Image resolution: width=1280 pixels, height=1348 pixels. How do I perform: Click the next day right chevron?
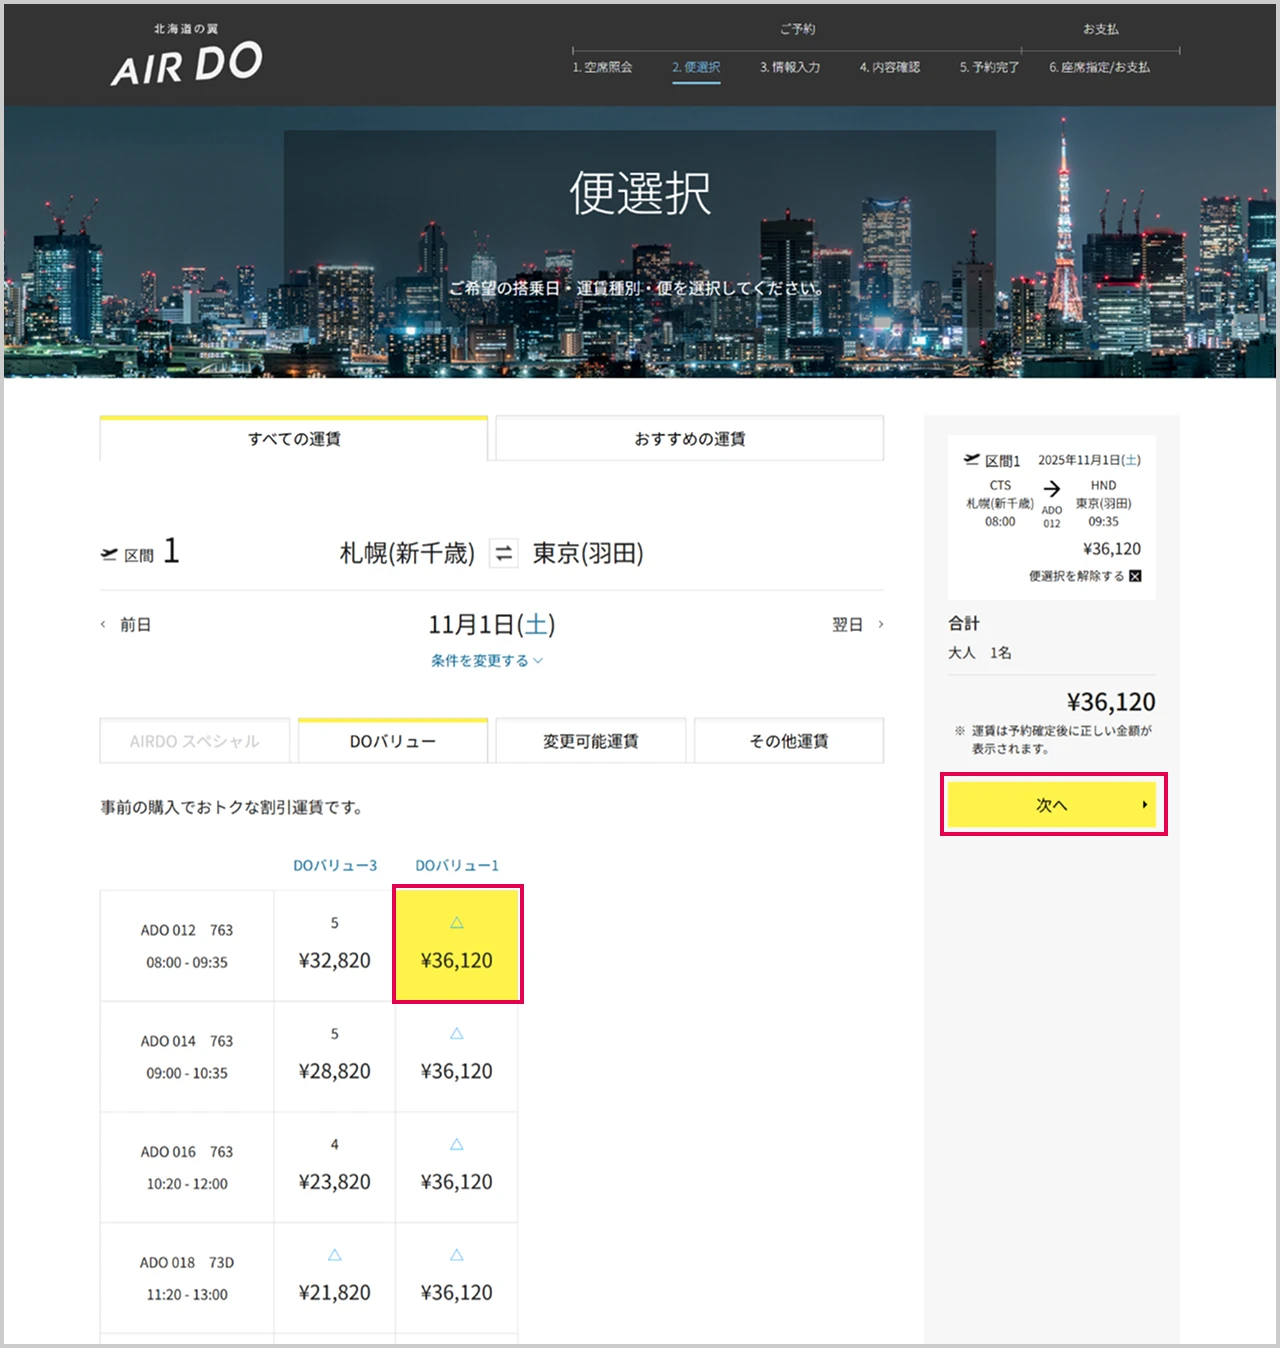click(x=880, y=624)
